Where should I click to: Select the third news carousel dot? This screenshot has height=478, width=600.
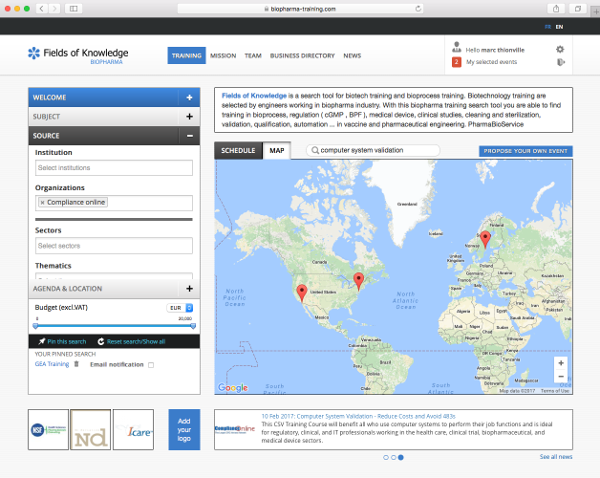(x=401, y=457)
